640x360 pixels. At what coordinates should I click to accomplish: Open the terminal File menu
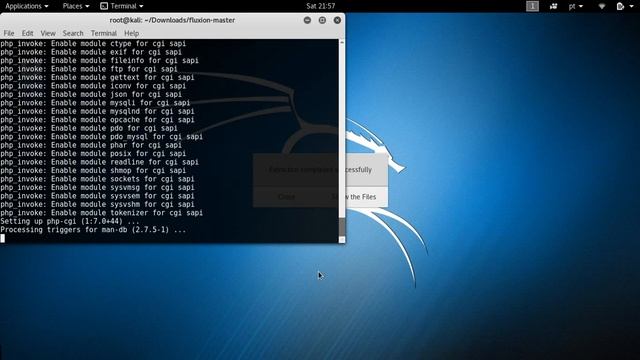tap(9, 33)
